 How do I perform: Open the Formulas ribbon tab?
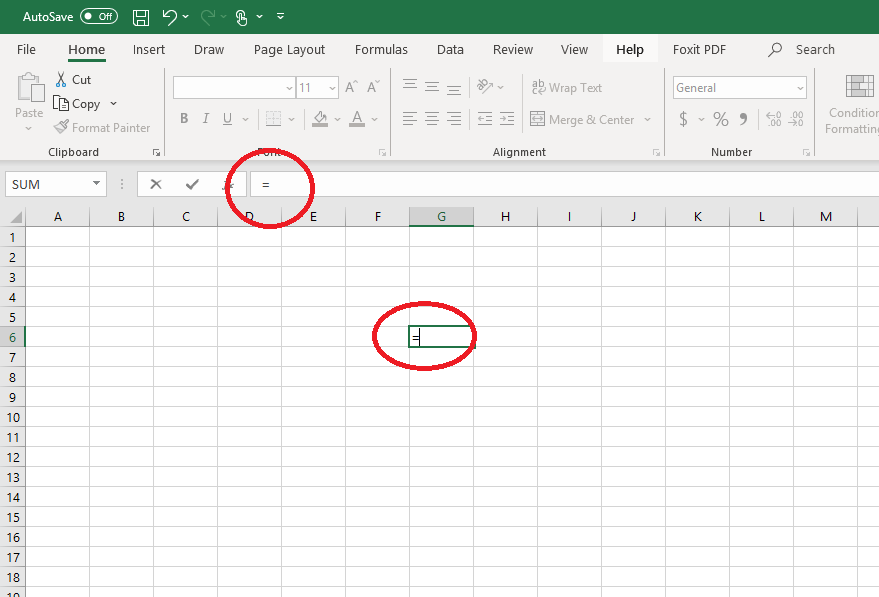pos(381,49)
